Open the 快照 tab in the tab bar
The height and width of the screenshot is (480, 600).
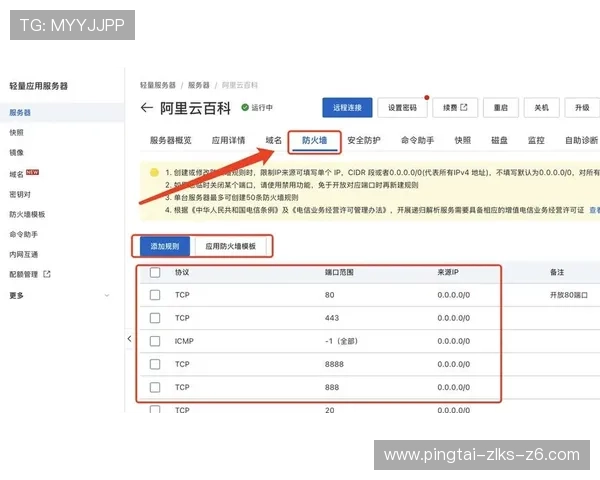(x=463, y=140)
